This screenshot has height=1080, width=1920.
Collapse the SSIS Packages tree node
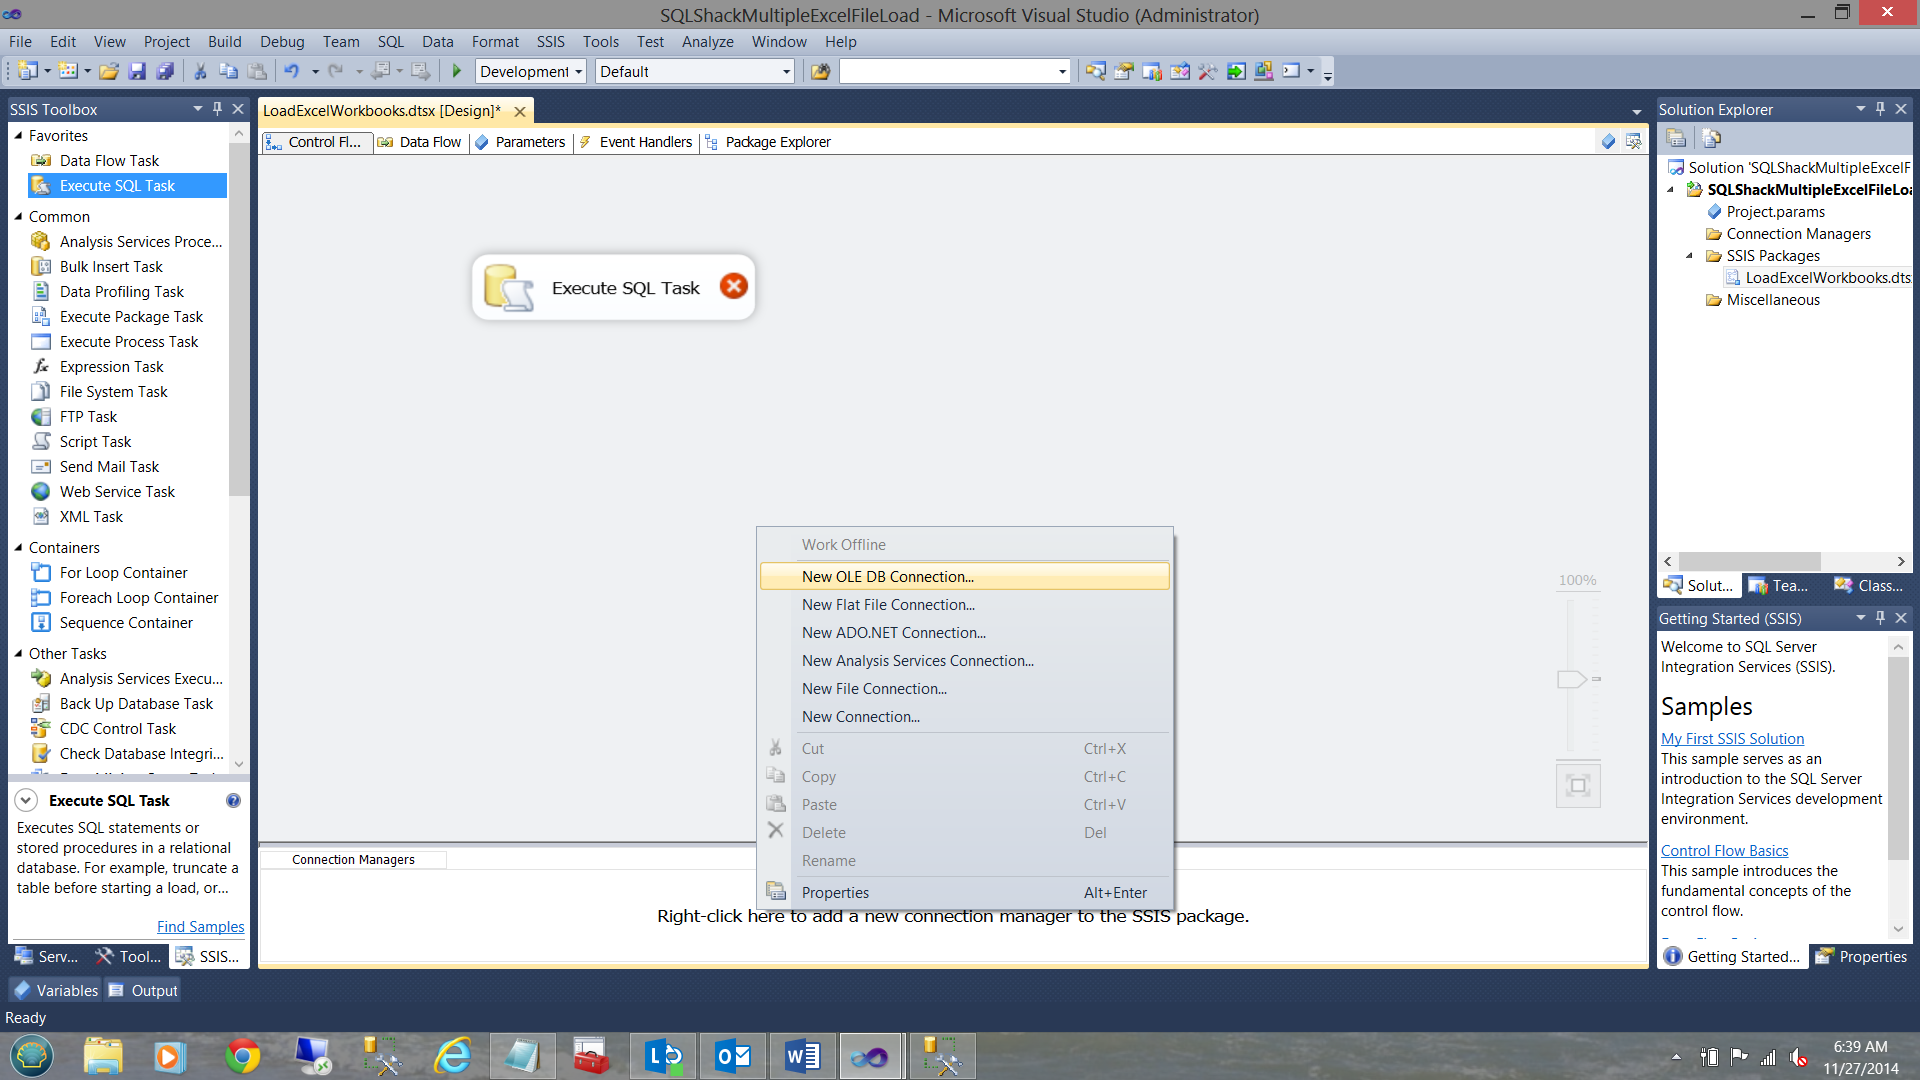click(x=1689, y=256)
